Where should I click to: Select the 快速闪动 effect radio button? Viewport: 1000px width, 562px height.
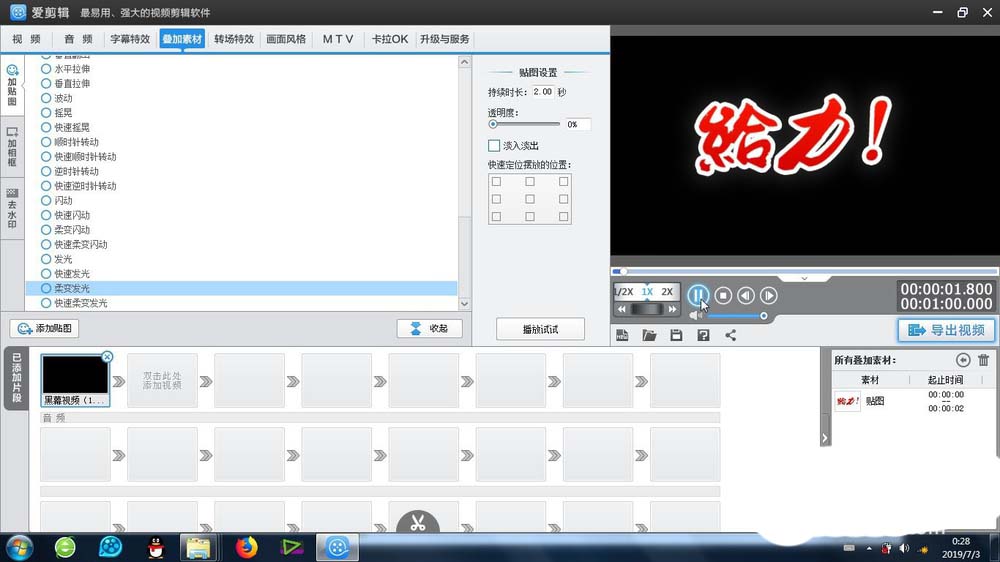coord(46,215)
